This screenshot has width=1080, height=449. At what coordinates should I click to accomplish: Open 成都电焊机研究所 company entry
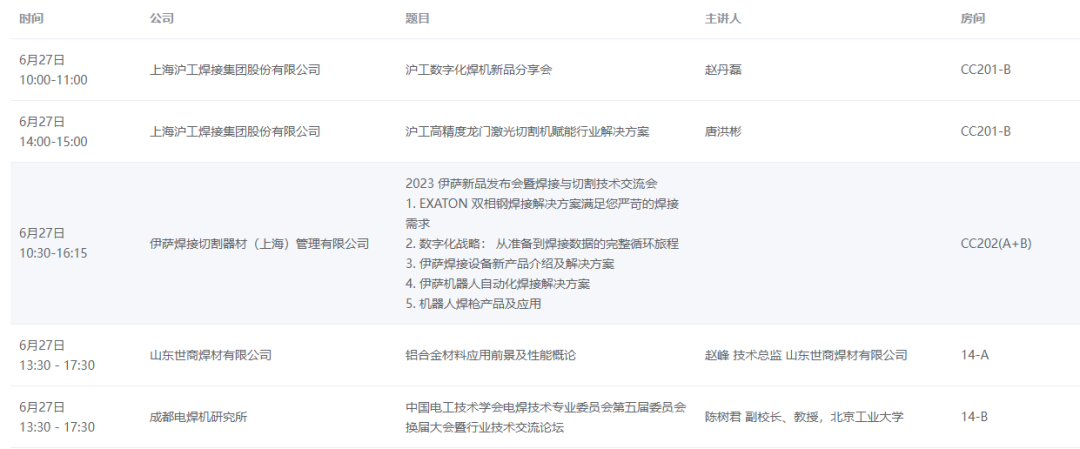198,417
